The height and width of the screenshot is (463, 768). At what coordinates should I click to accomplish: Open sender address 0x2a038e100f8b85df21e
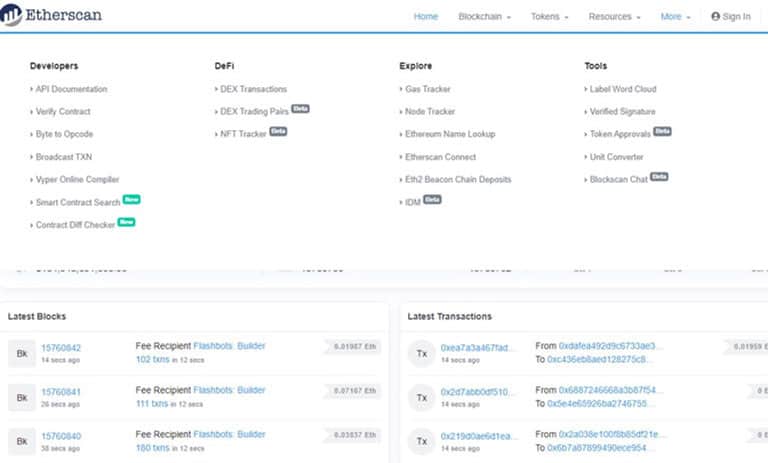612,434
